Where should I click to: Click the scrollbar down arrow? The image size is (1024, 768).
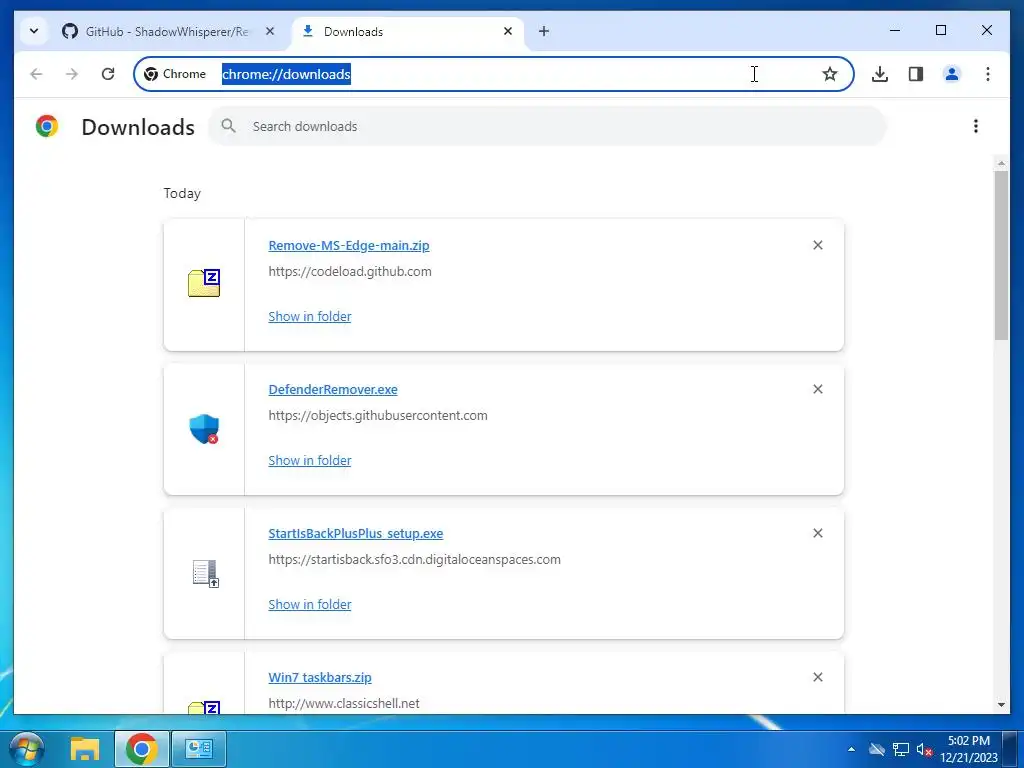click(1001, 705)
